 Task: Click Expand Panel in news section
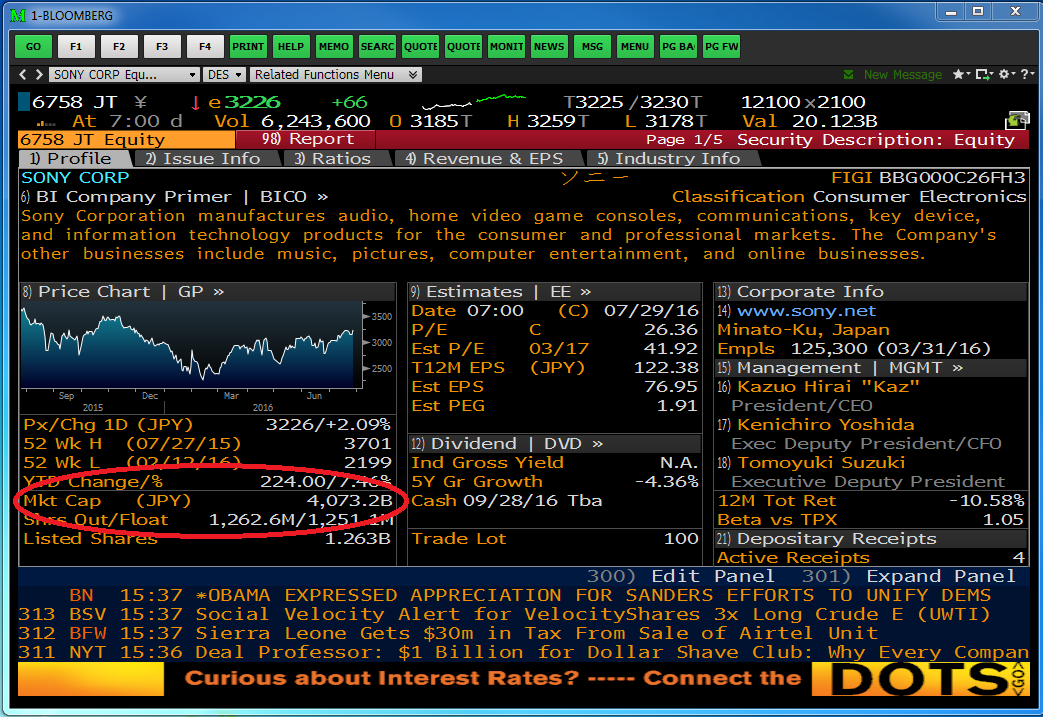(x=940, y=576)
